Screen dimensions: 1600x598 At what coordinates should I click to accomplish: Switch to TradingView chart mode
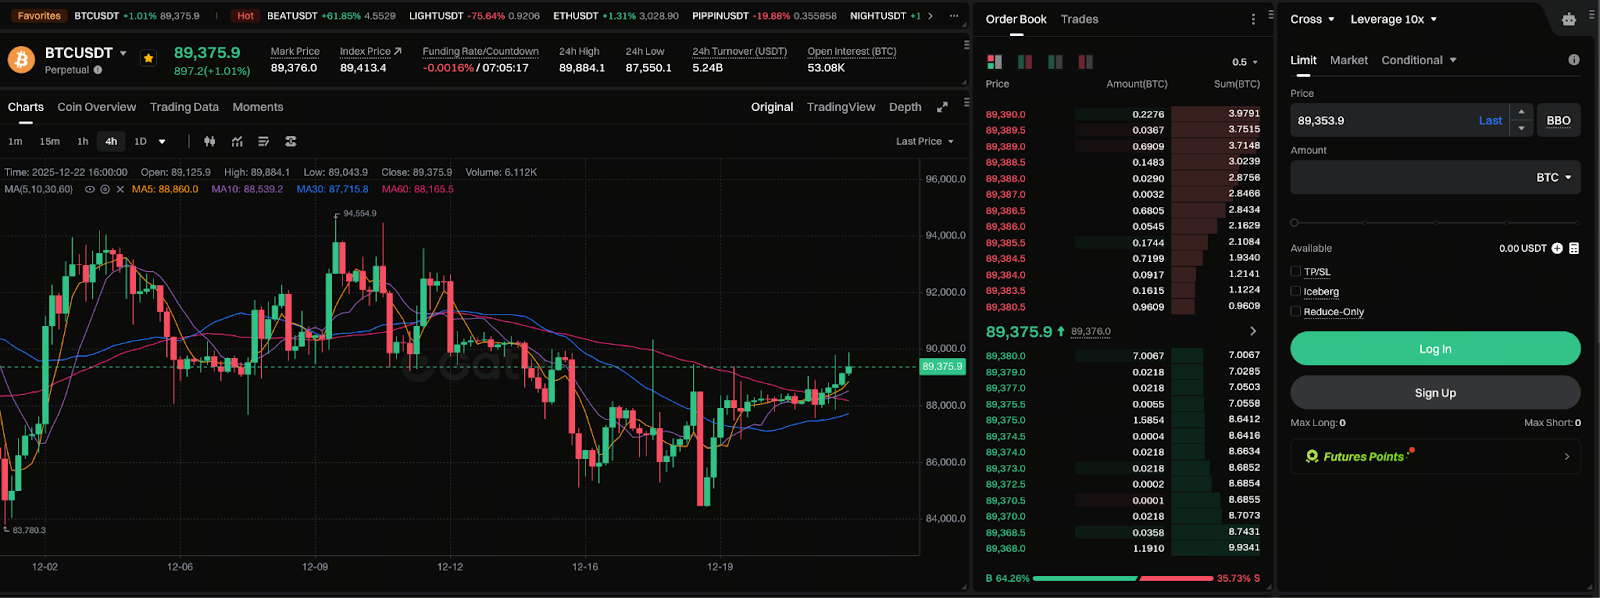[841, 107]
